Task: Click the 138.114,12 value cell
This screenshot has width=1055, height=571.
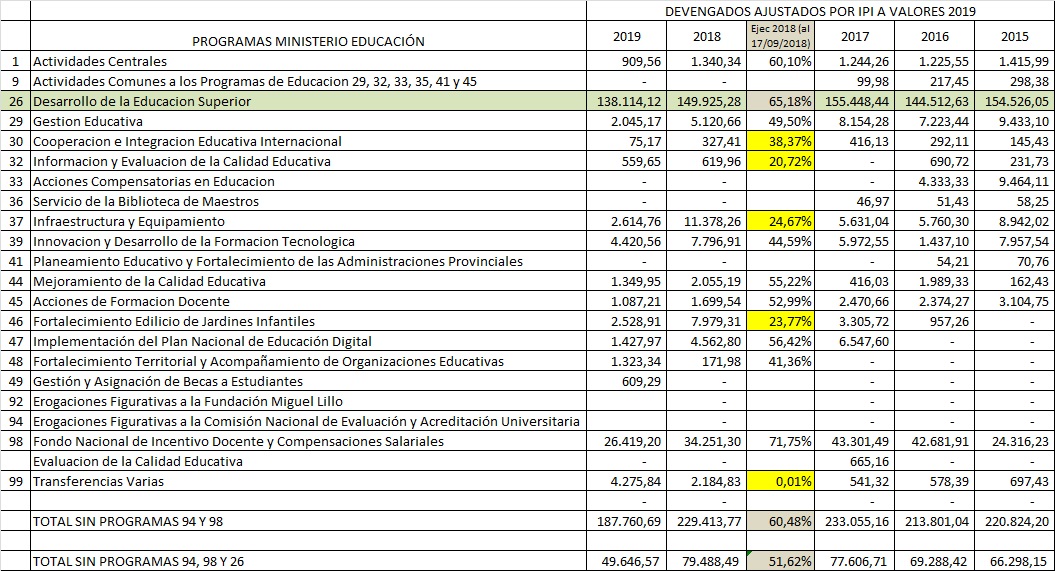Action: click(626, 101)
